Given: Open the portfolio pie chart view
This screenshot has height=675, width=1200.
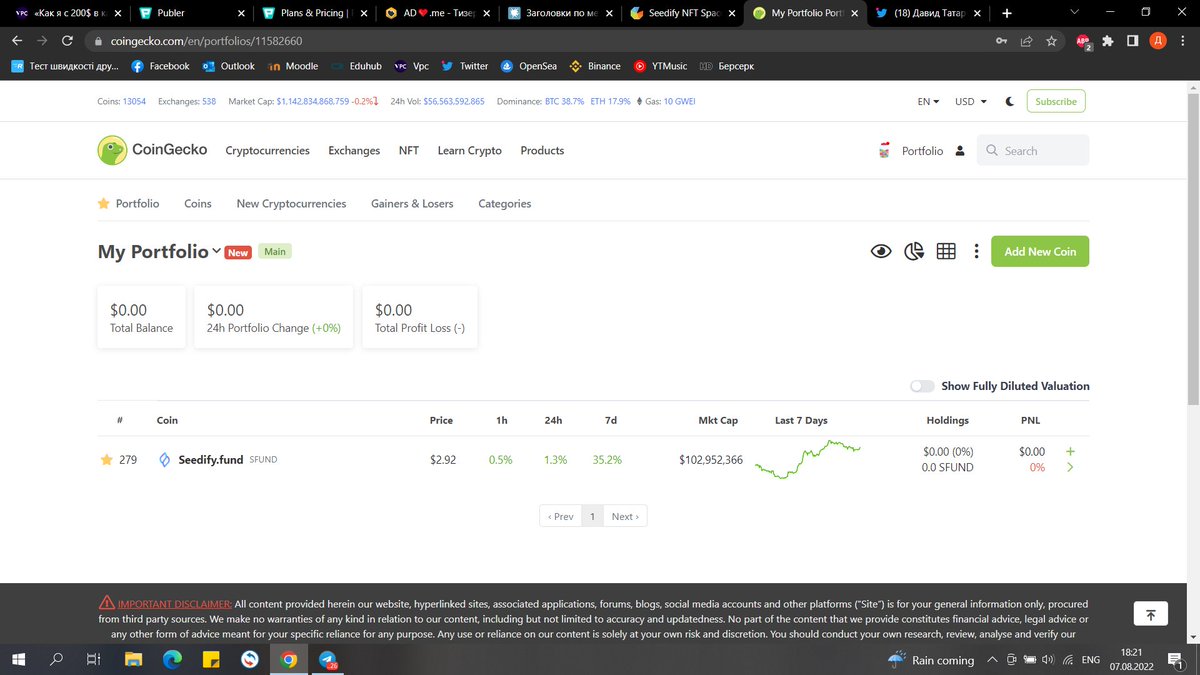Looking at the screenshot, I should click(913, 251).
